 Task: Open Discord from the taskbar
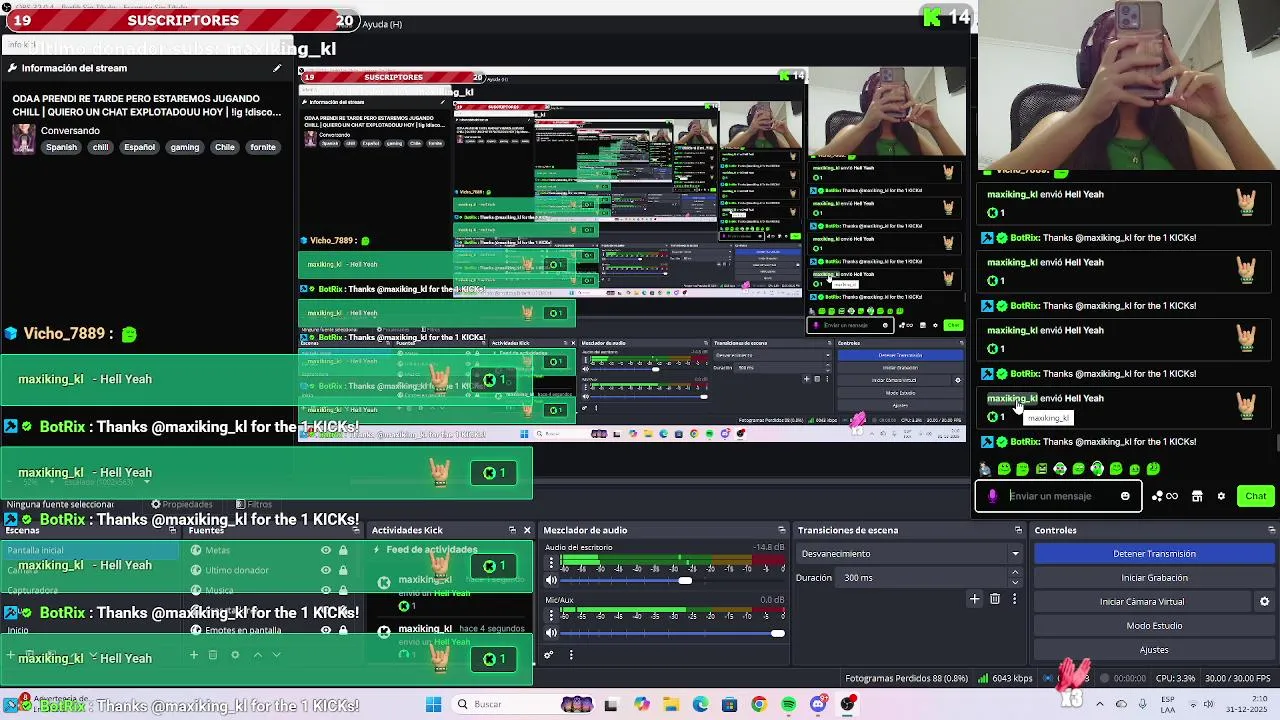pyautogui.click(x=818, y=704)
